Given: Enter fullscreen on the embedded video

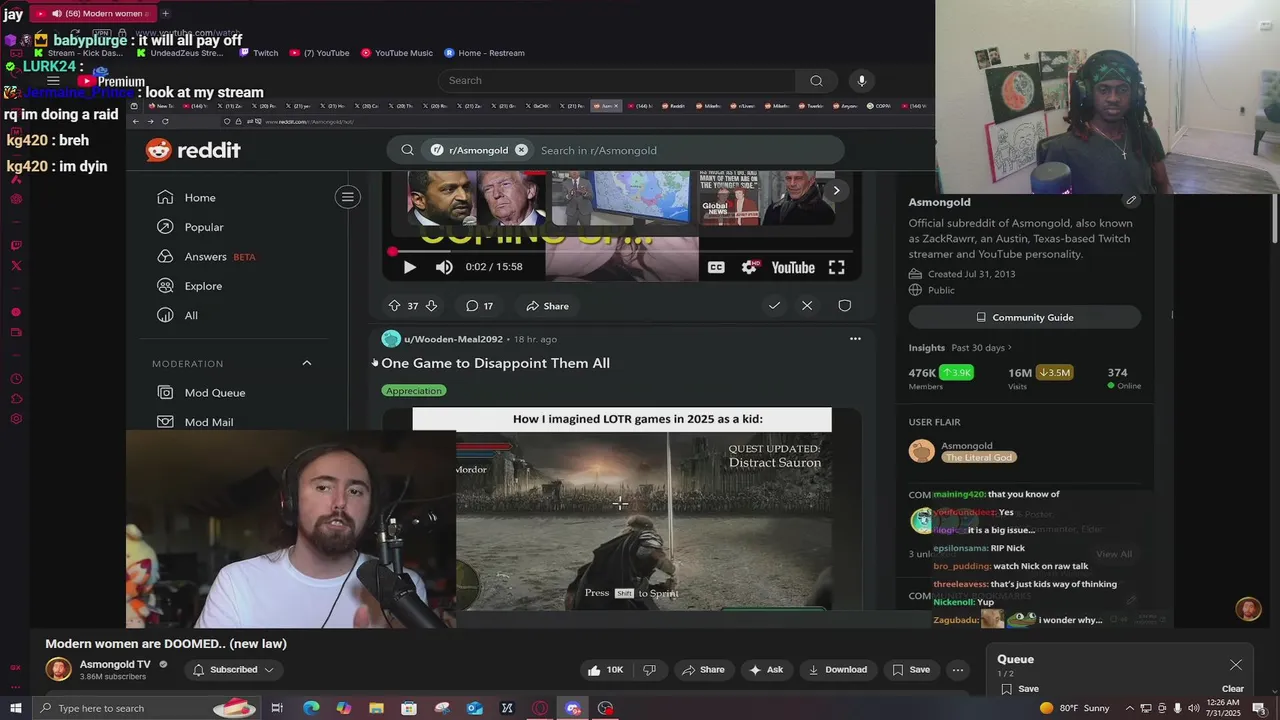Looking at the screenshot, I should (x=836, y=267).
